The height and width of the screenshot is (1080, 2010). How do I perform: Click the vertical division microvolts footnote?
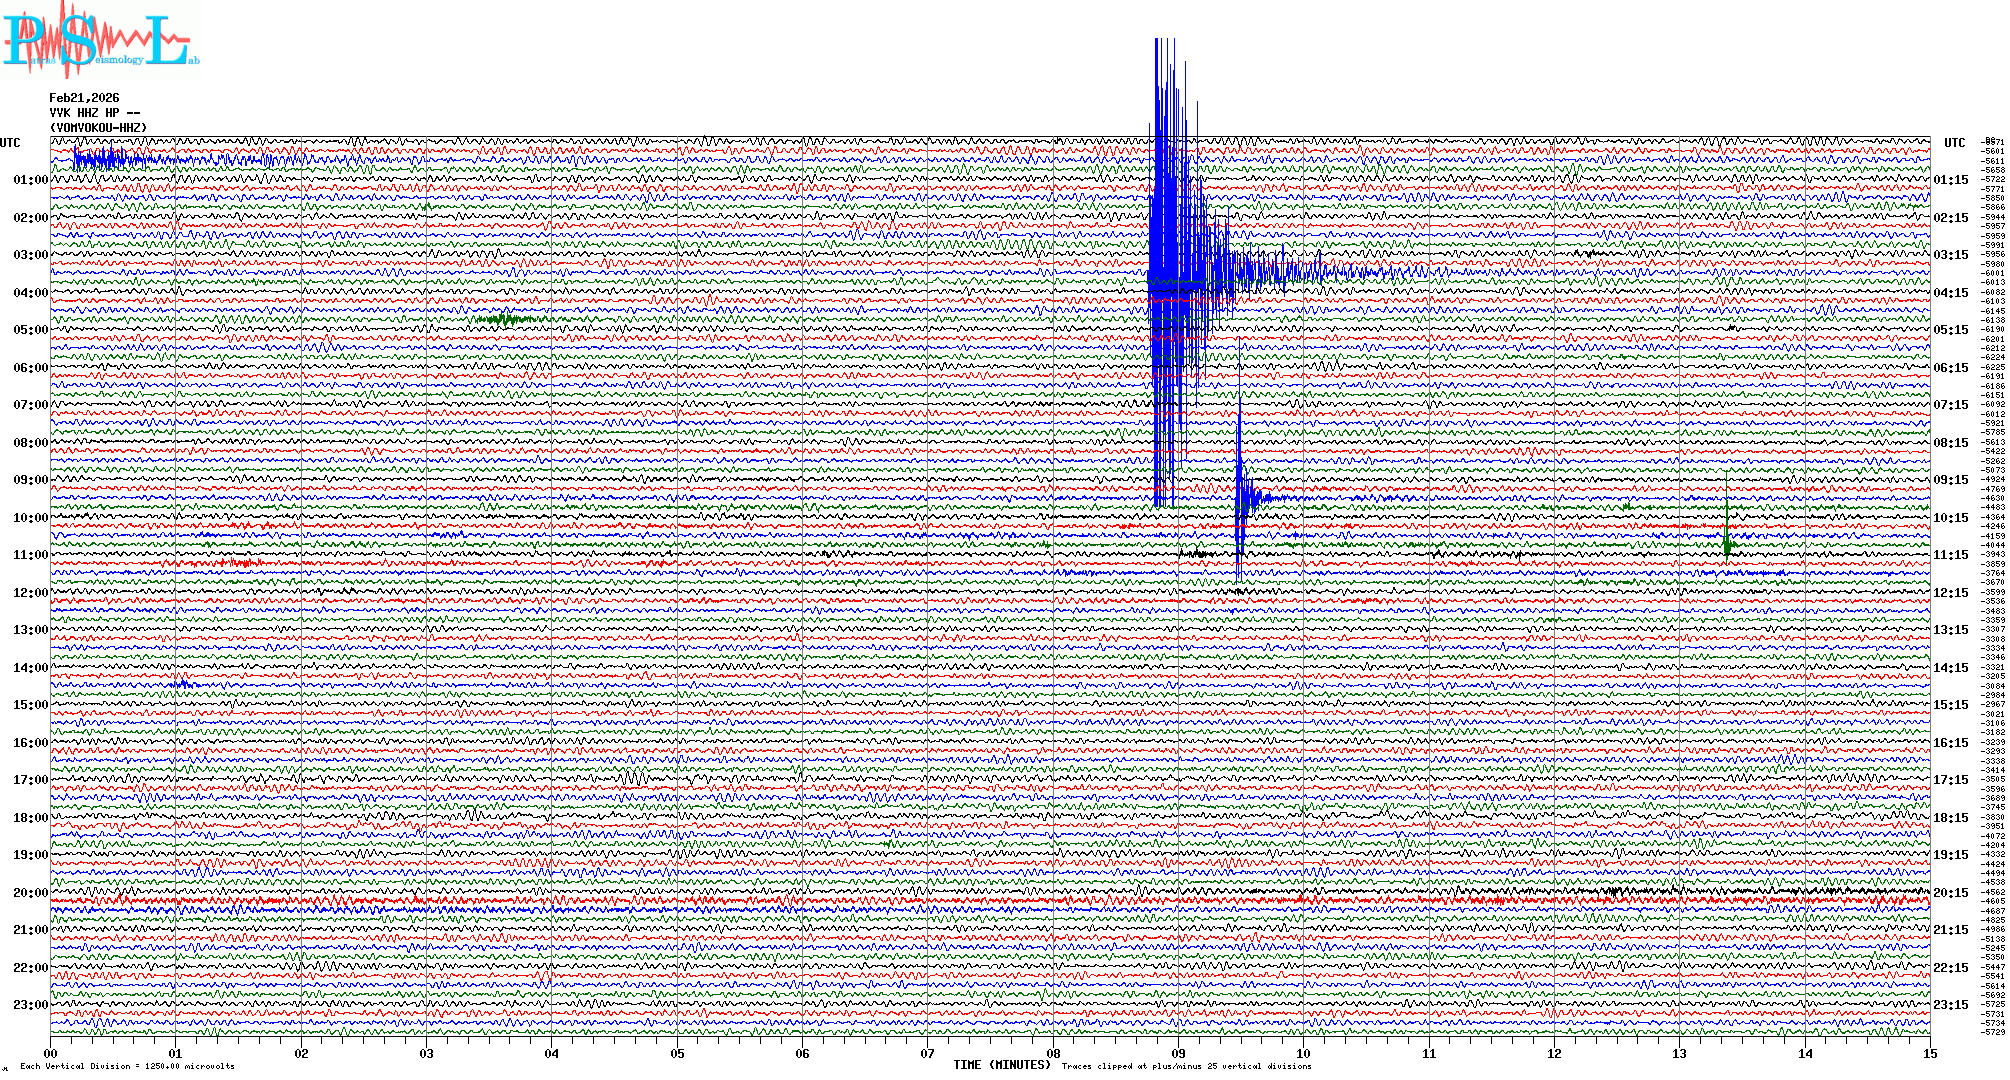click(127, 1066)
